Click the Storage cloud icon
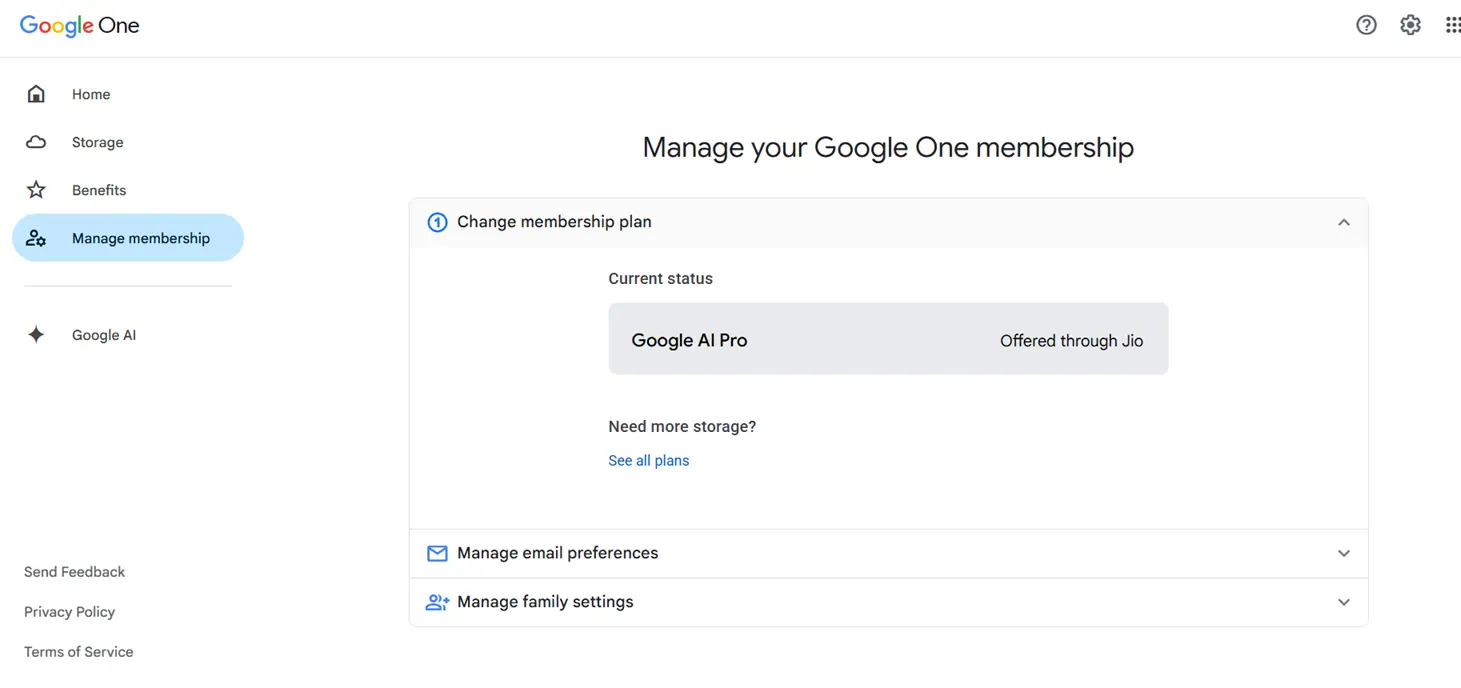This screenshot has width=1461, height=688. pos(36,142)
